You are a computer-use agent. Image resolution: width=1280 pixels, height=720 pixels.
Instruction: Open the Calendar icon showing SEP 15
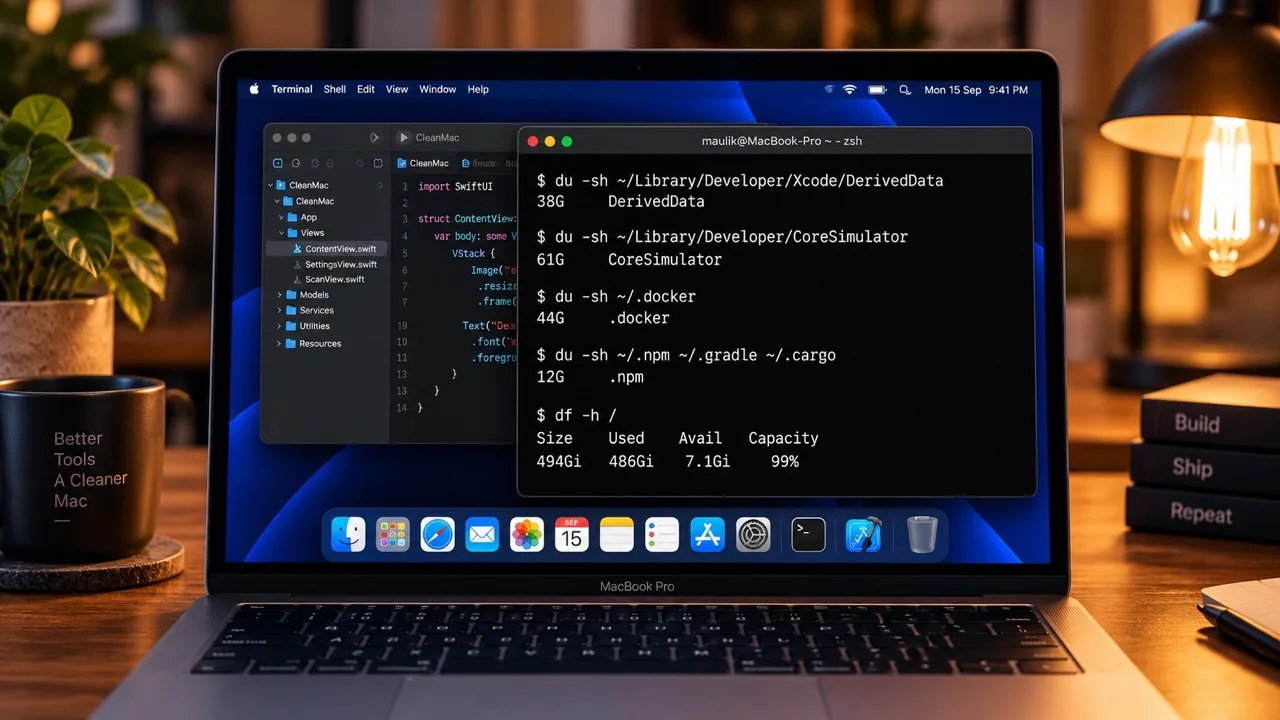tap(571, 535)
